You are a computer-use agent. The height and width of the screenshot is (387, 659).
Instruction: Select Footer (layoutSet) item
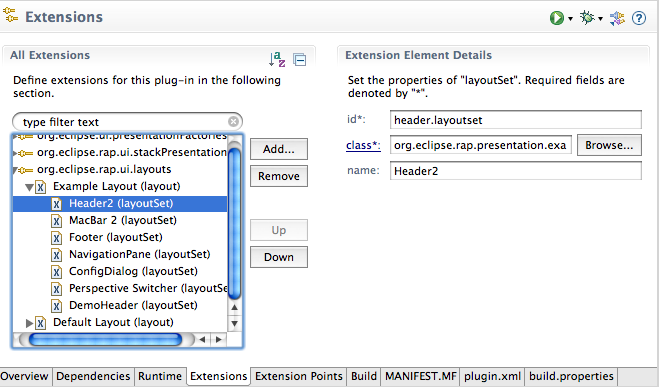click(120, 237)
